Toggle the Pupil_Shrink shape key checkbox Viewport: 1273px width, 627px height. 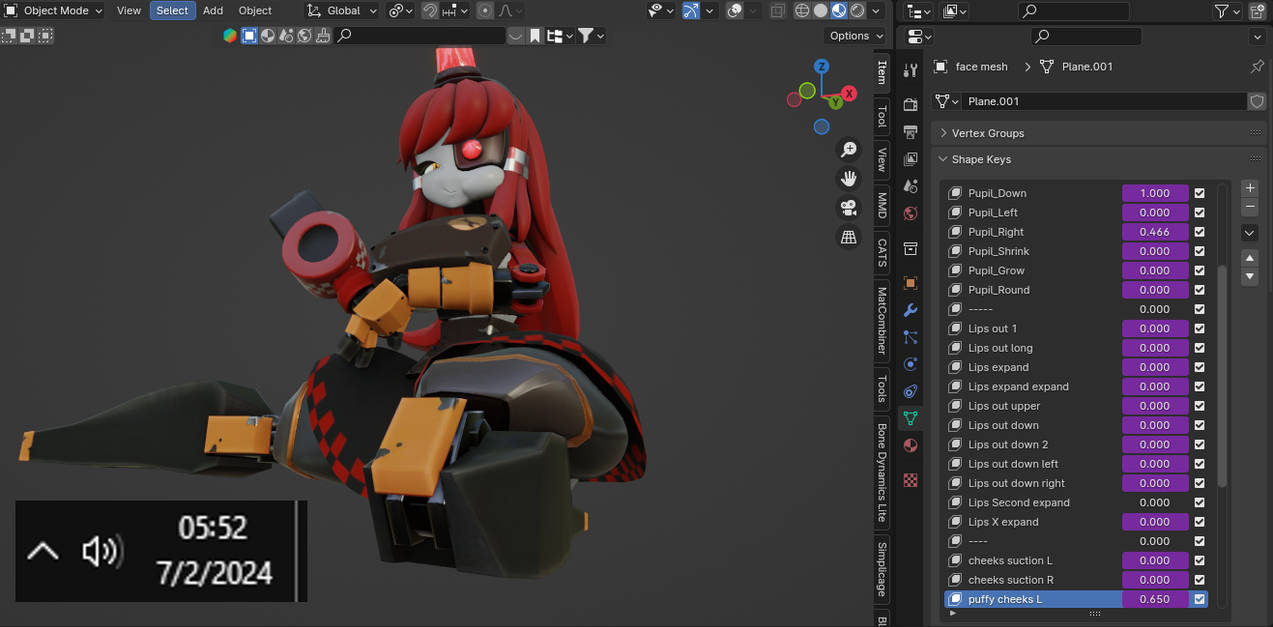click(1198, 251)
